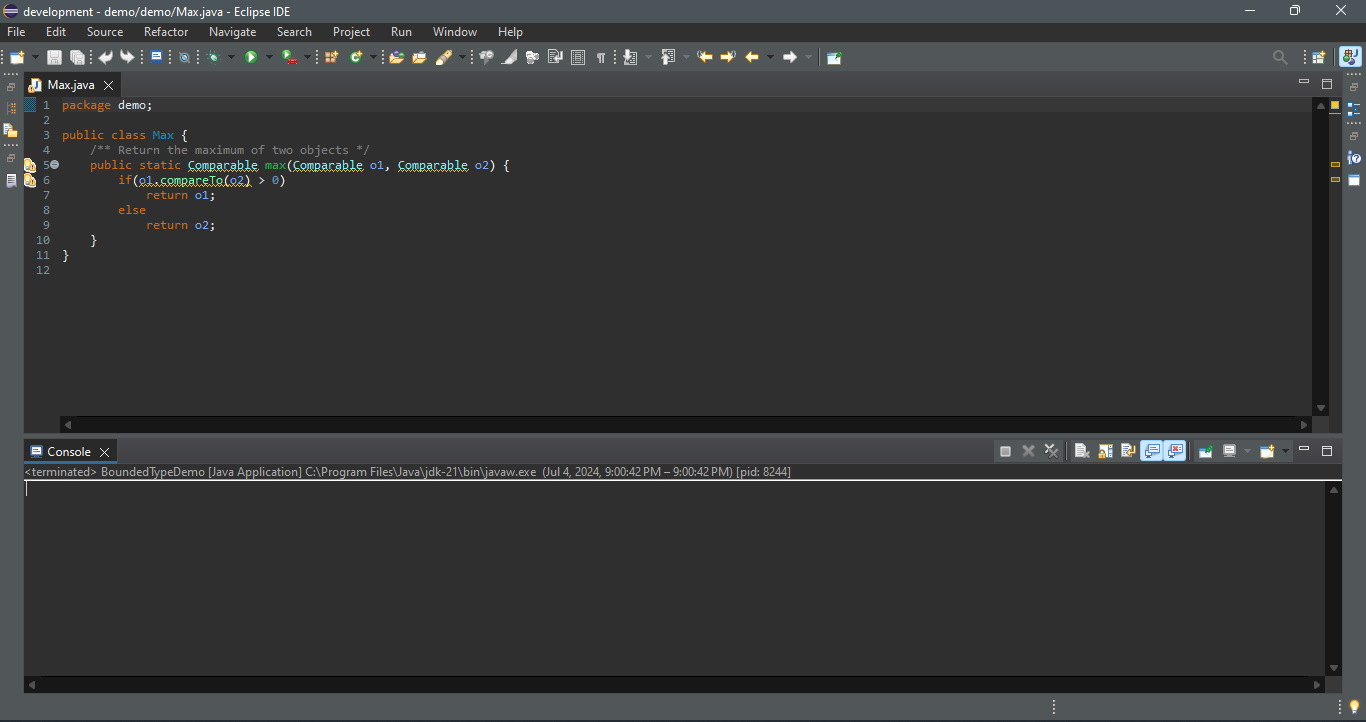This screenshot has height=722, width=1366.
Task: Click the Debug bug icon
Action: (x=214, y=57)
